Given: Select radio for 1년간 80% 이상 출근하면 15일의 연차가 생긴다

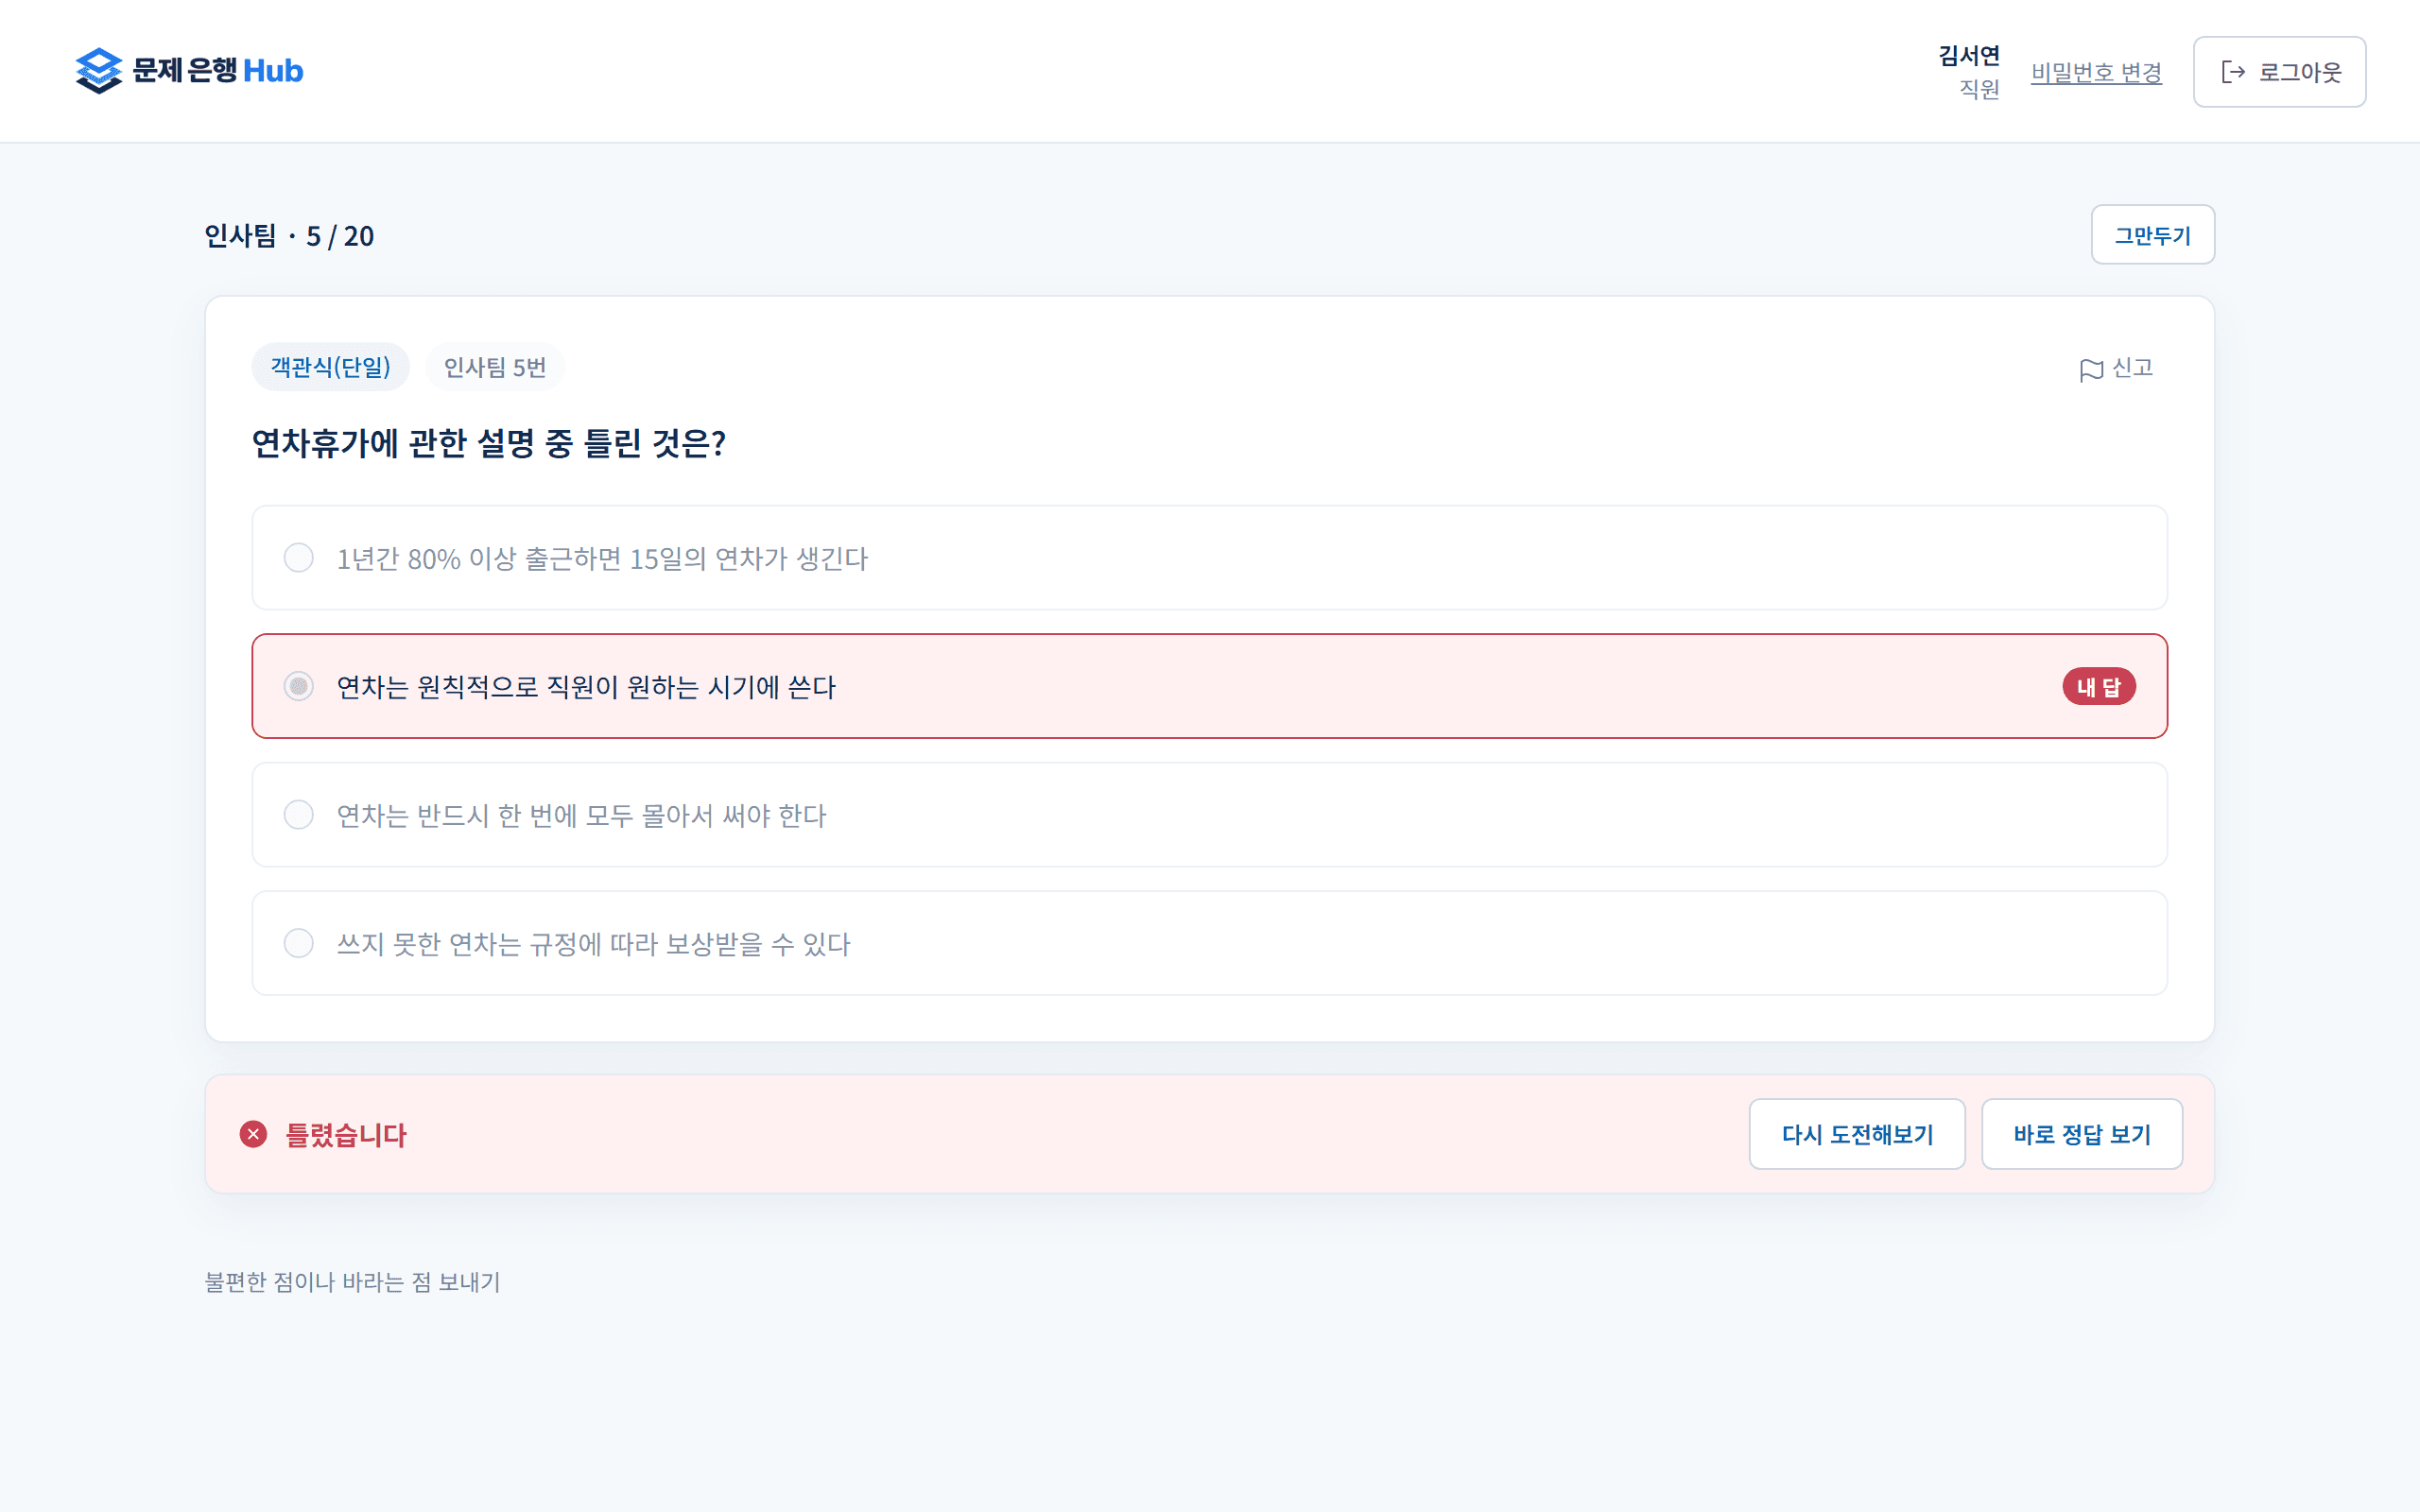Looking at the screenshot, I should coord(298,558).
